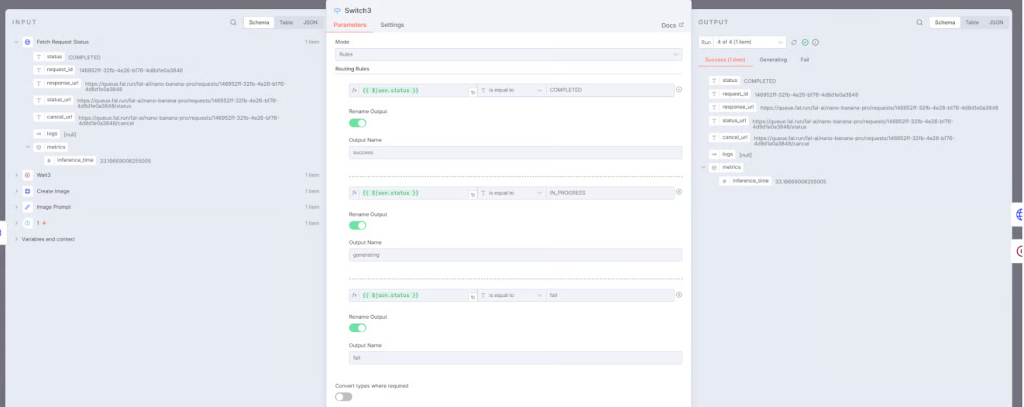
Task: Open the Docs link
Action: pos(672,25)
